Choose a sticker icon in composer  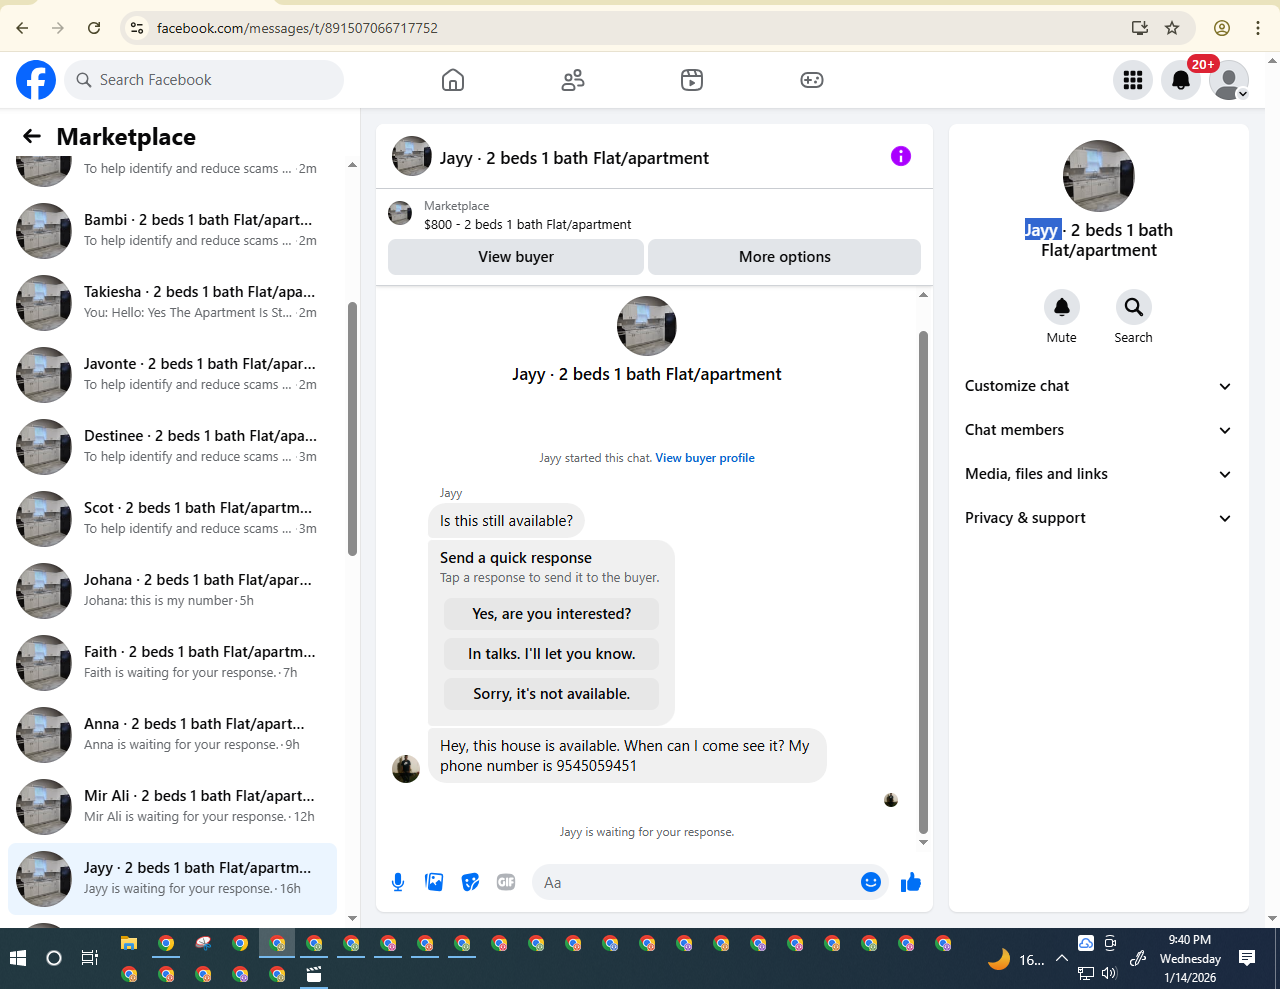pos(470,882)
